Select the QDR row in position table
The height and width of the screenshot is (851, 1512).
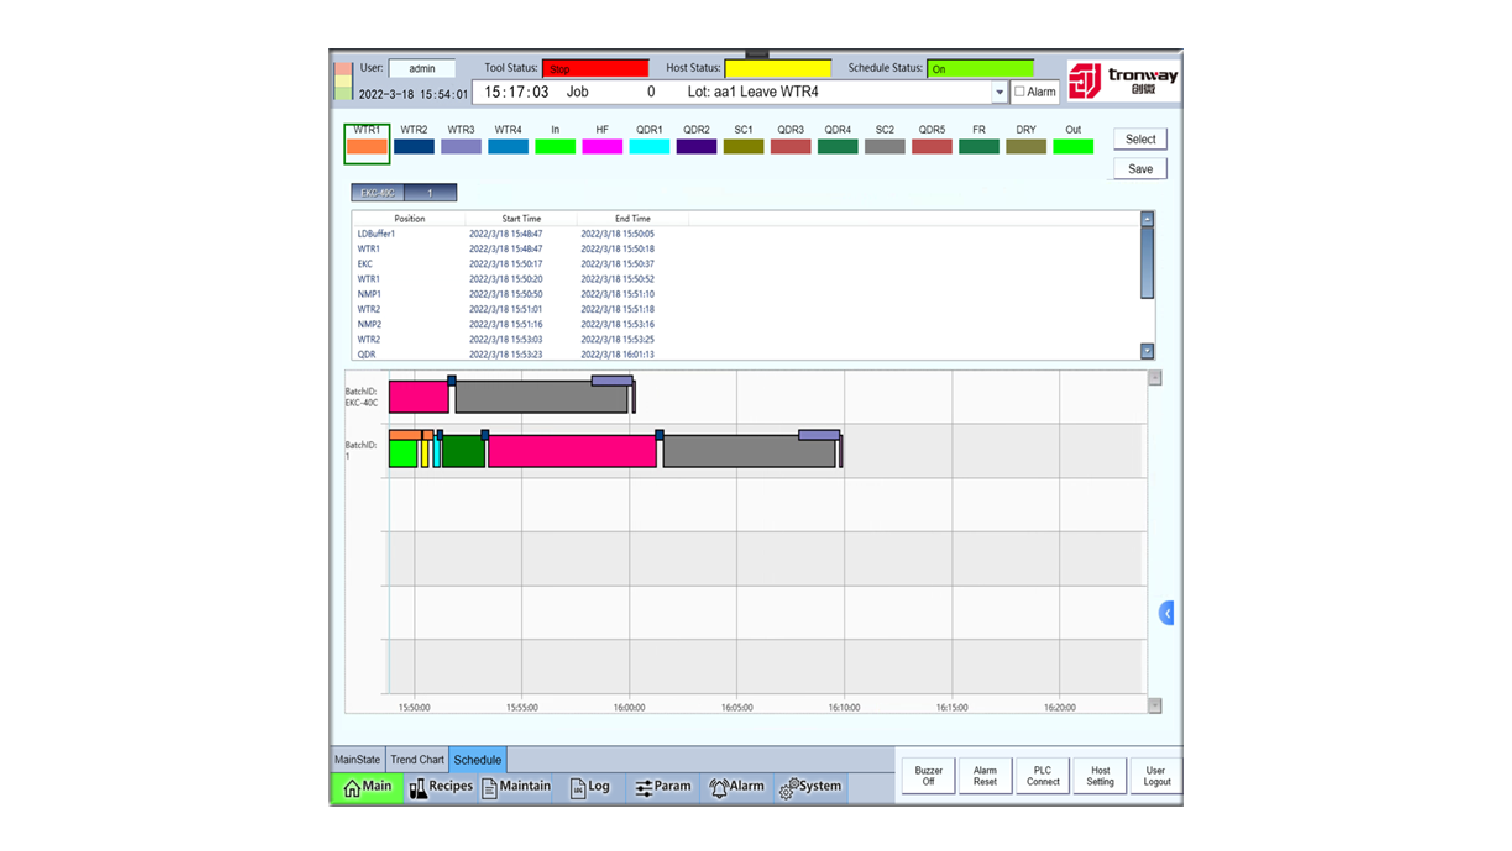tap(746, 354)
